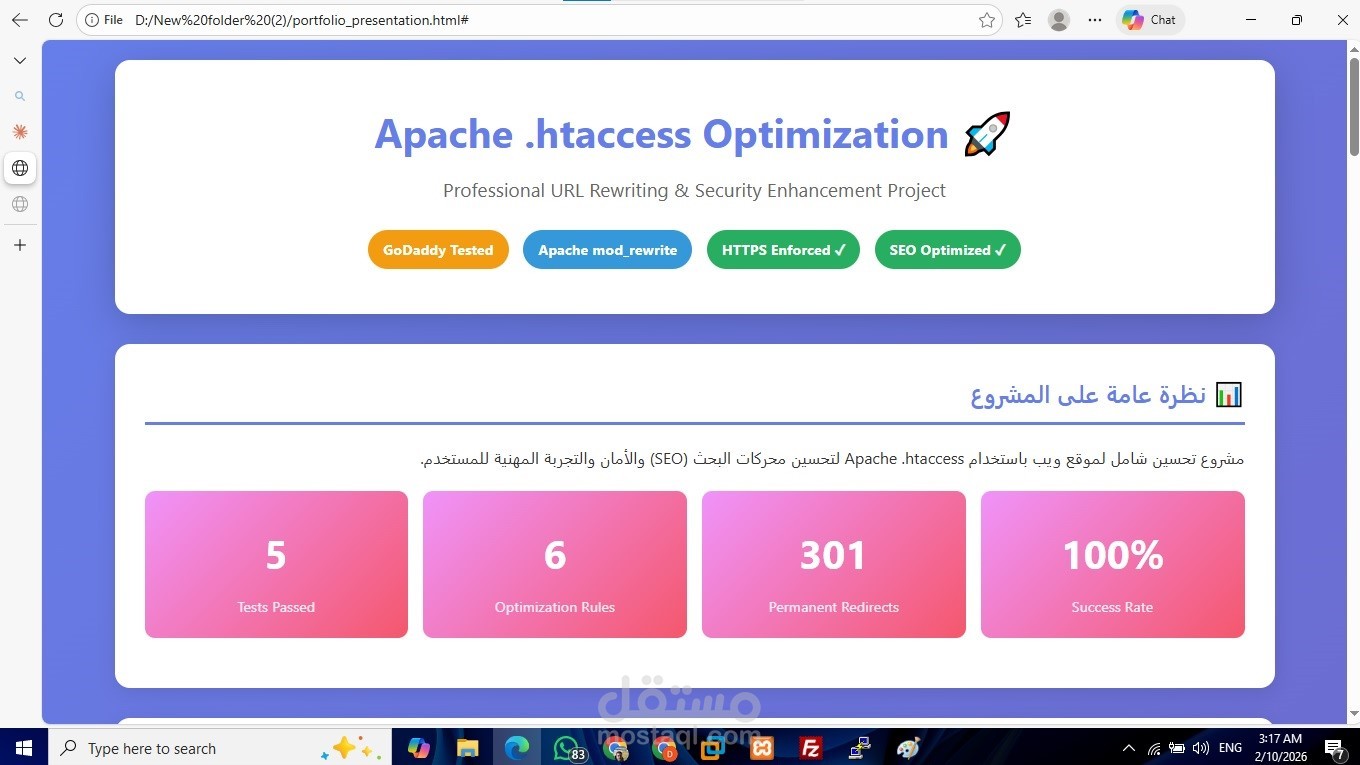Click the Arabic project description paragraph

[x=832, y=459]
